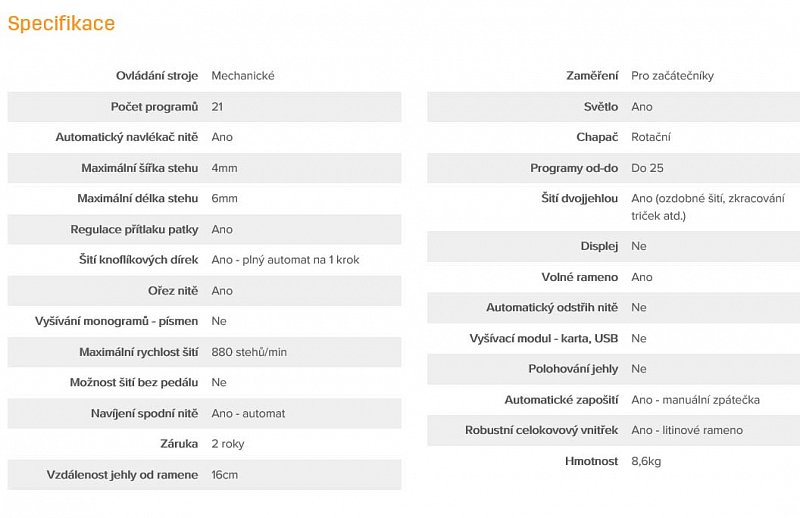Click the Záruka value 2 roky

(228, 444)
